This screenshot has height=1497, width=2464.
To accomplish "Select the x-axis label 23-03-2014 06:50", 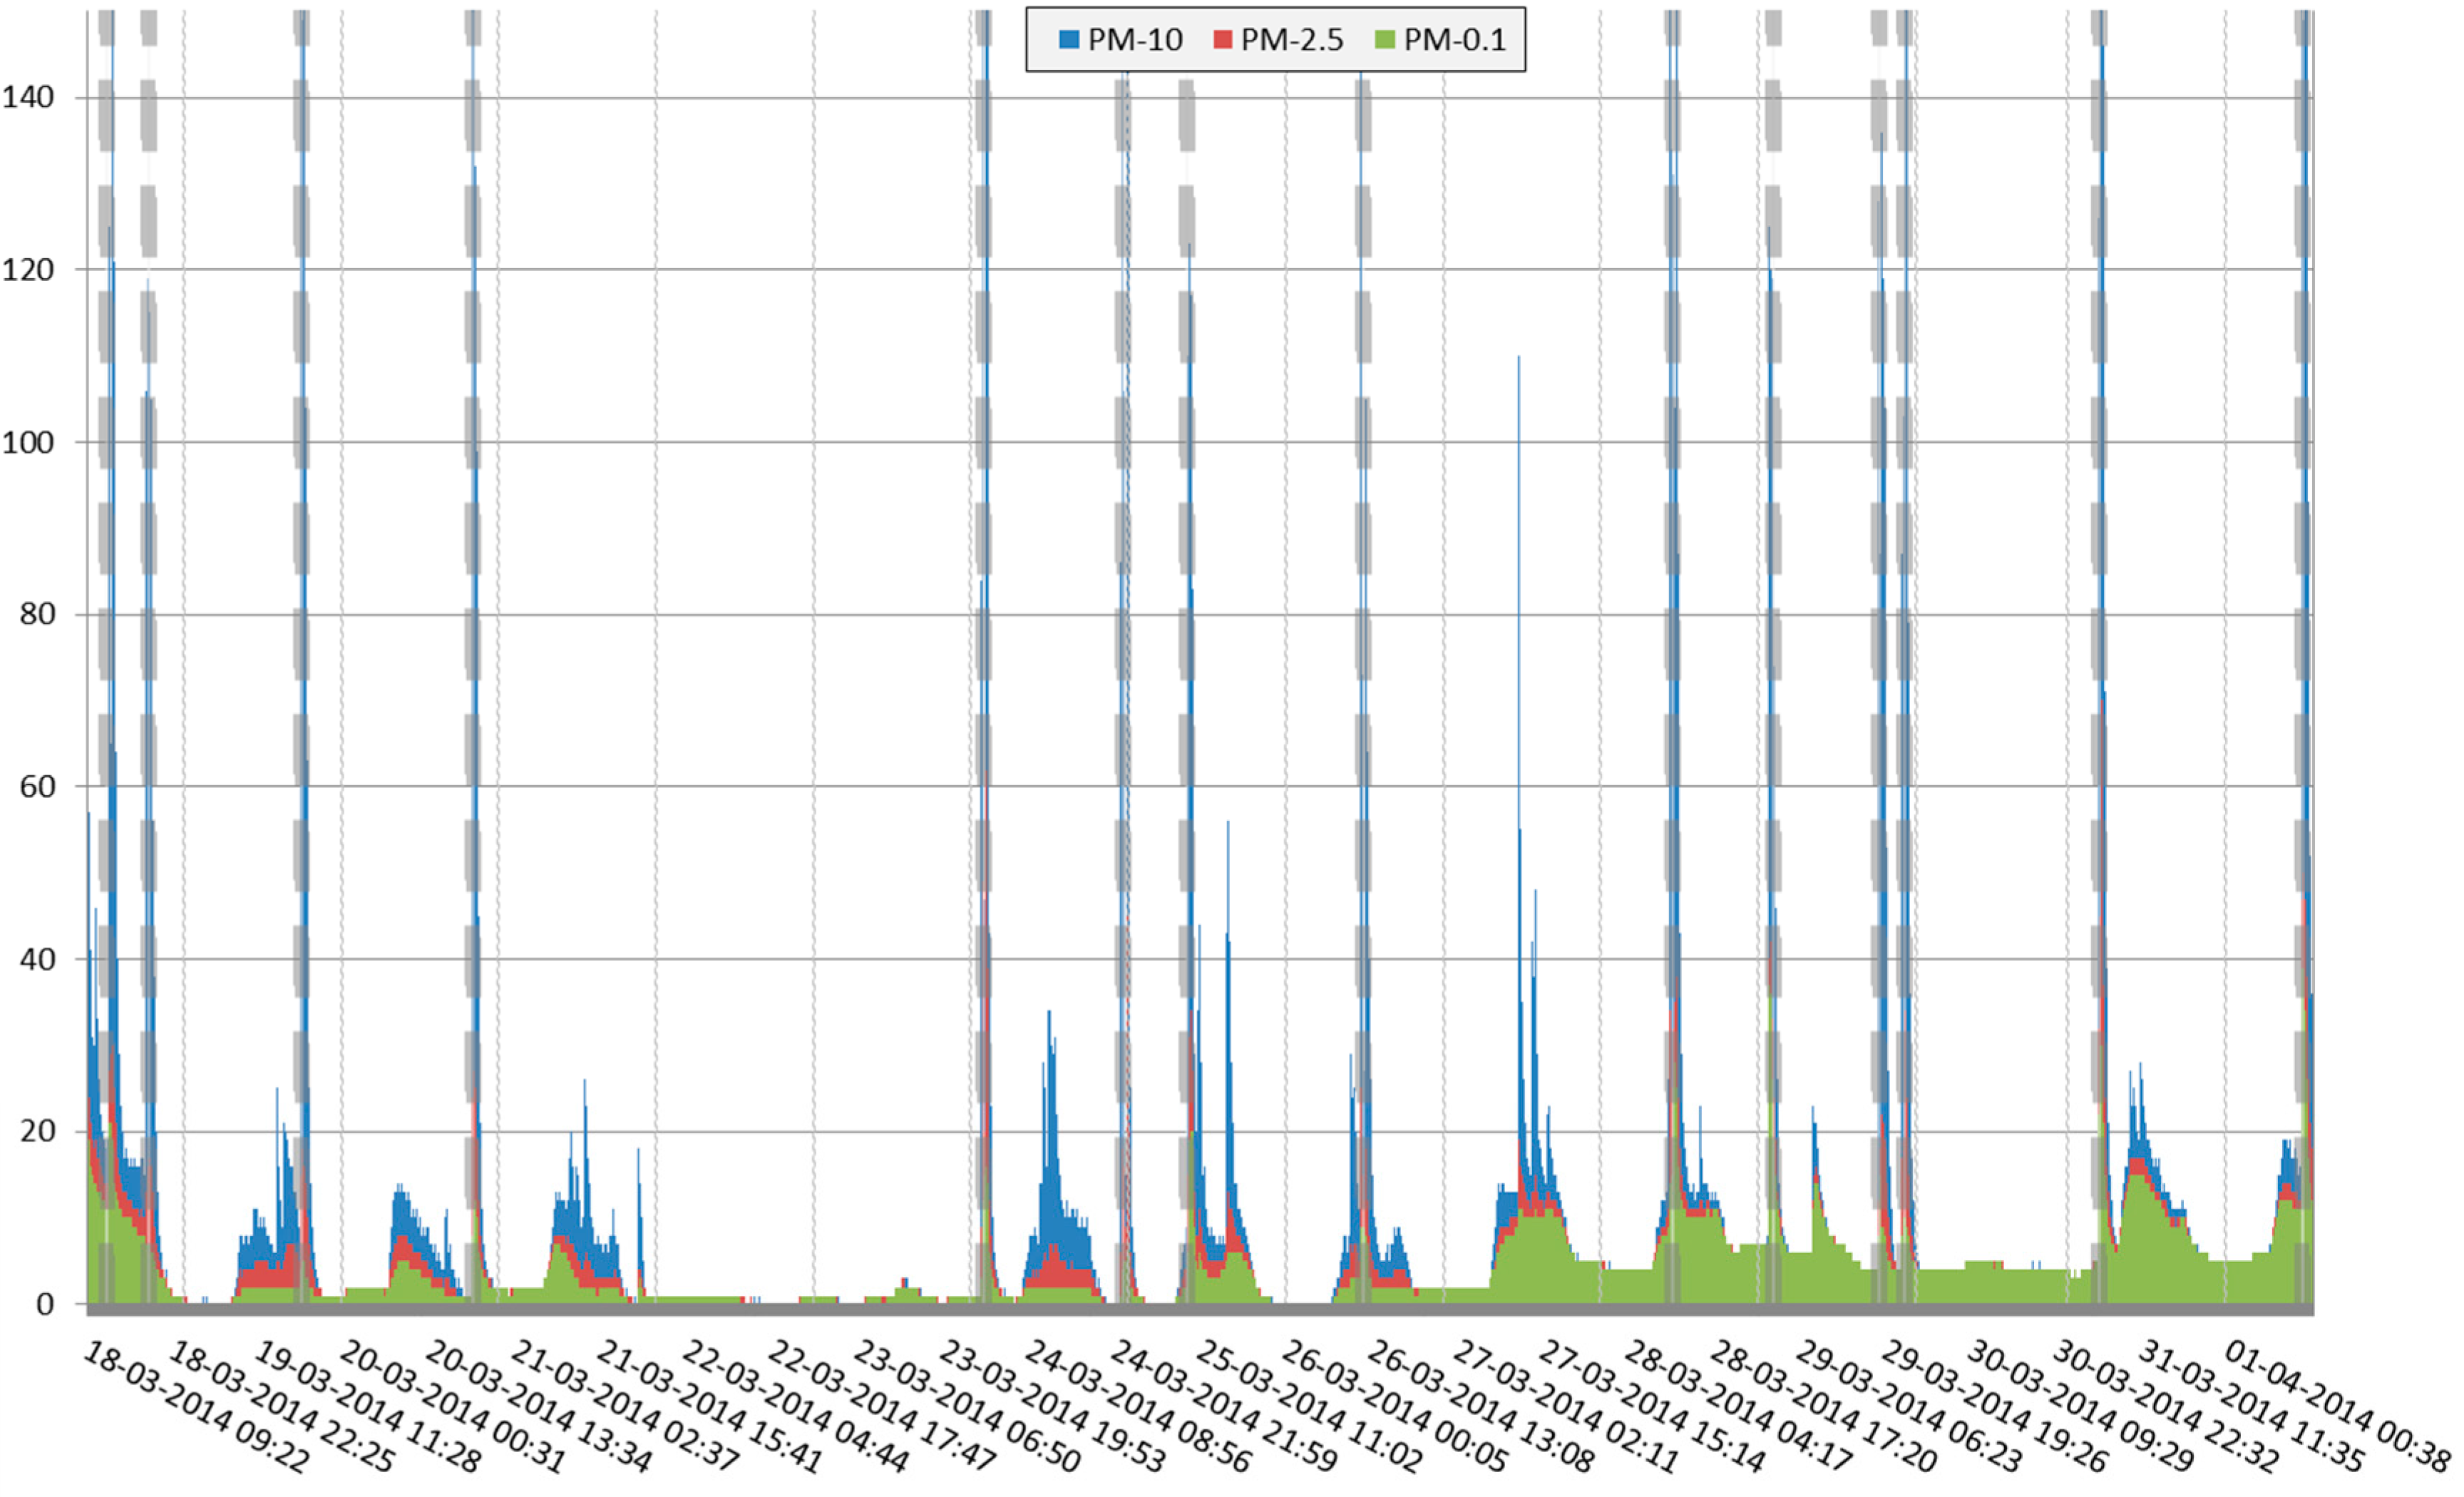I will click(966, 1407).
